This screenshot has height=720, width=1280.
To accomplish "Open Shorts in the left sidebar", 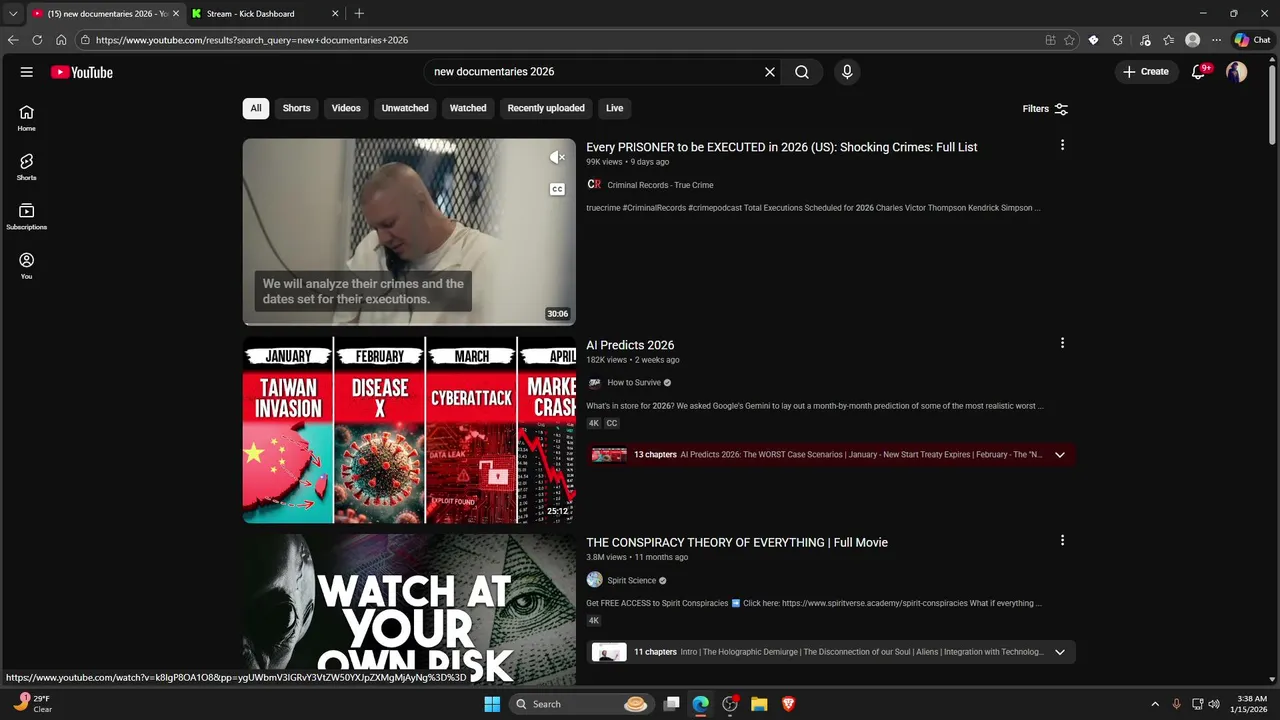I will pos(27,167).
